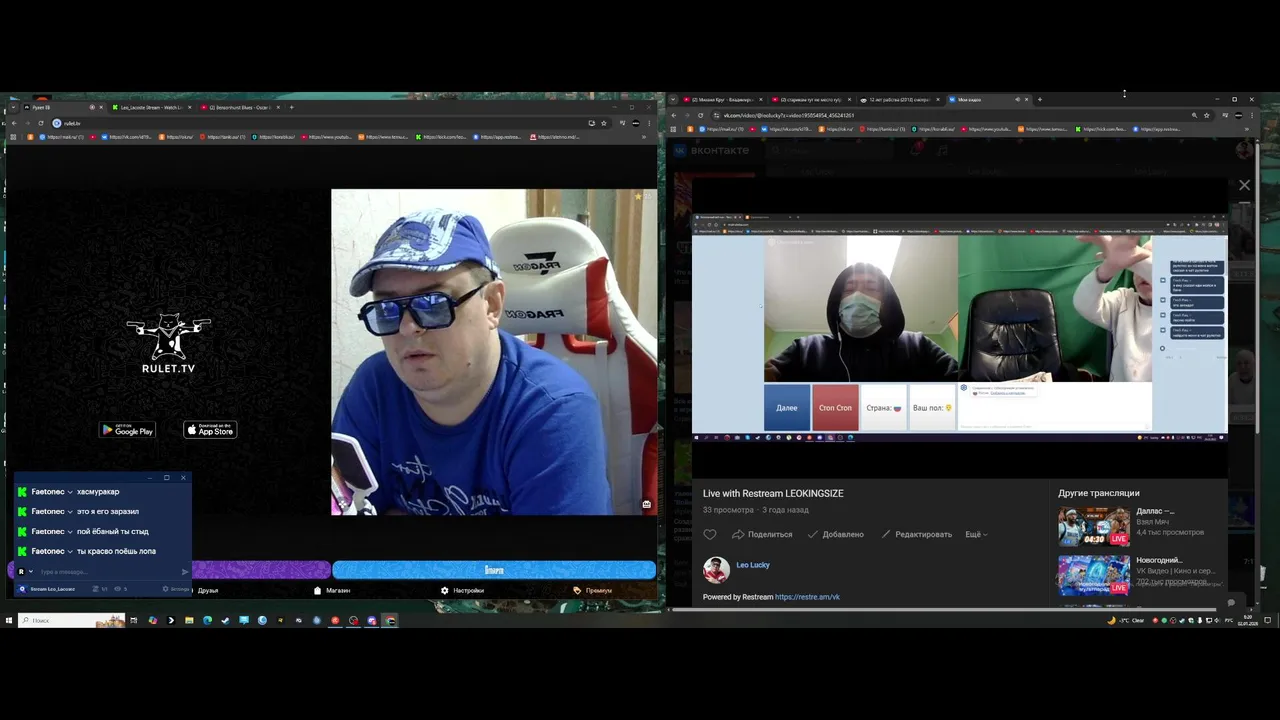Viewport: 1280px width, 720px height.
Task: Bookmark the VK page with star icon
Action: click(x=1207, y=115)
